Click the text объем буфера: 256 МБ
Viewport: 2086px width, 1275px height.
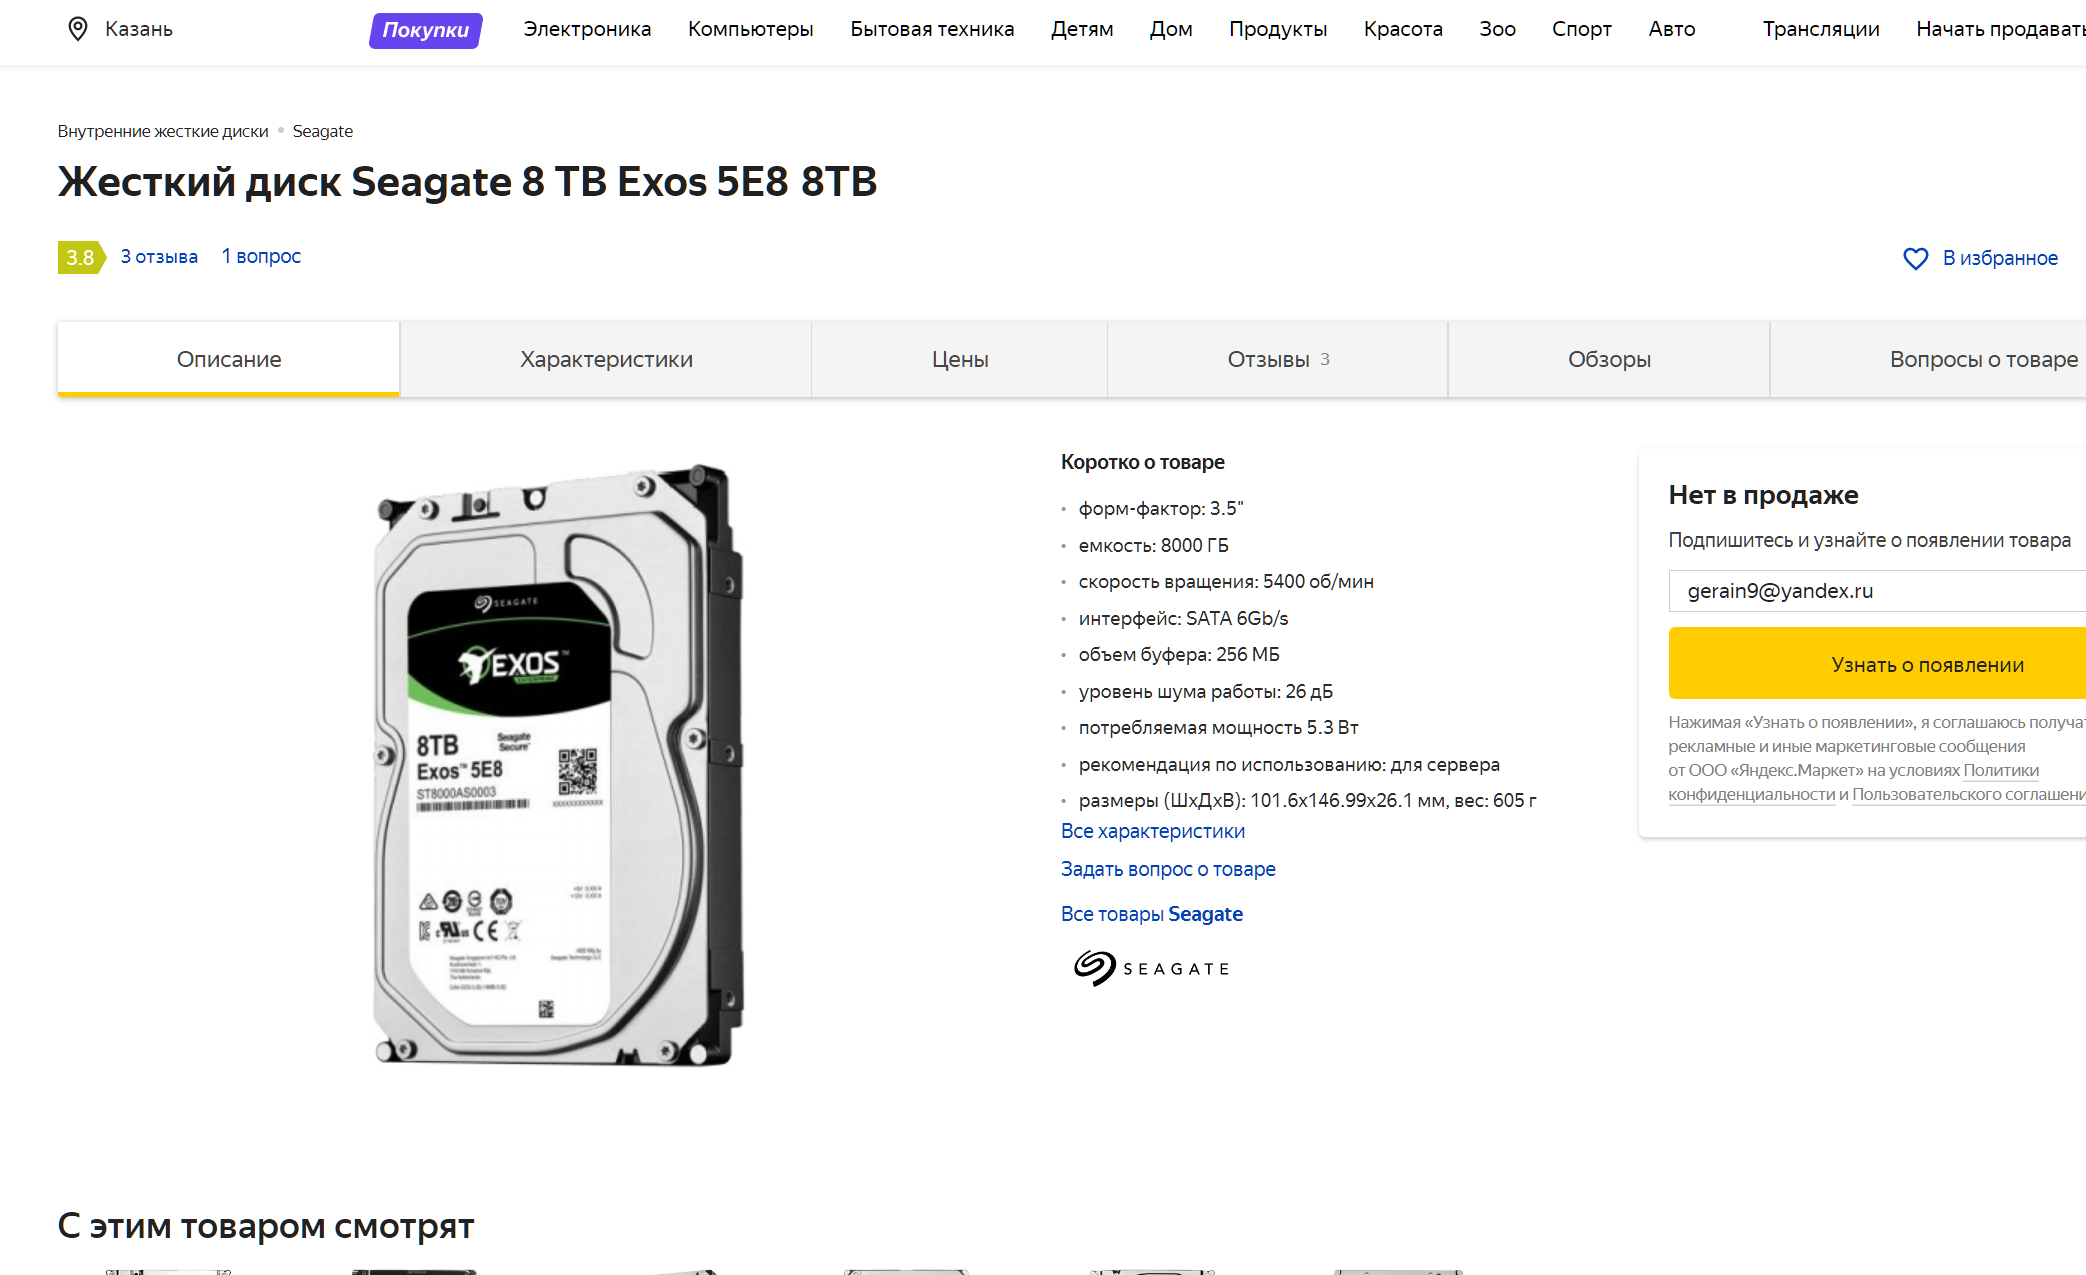pos(1179,654)
